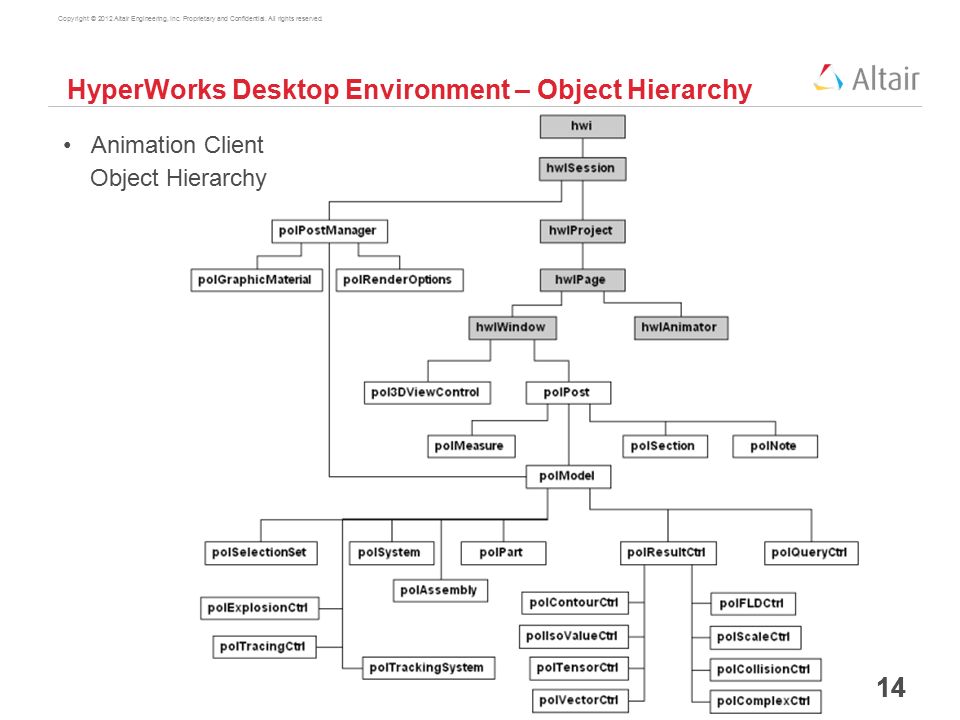Select the poITrackingSystem node
This screenshot has height=720, width=960.
[x=429, y=668]
